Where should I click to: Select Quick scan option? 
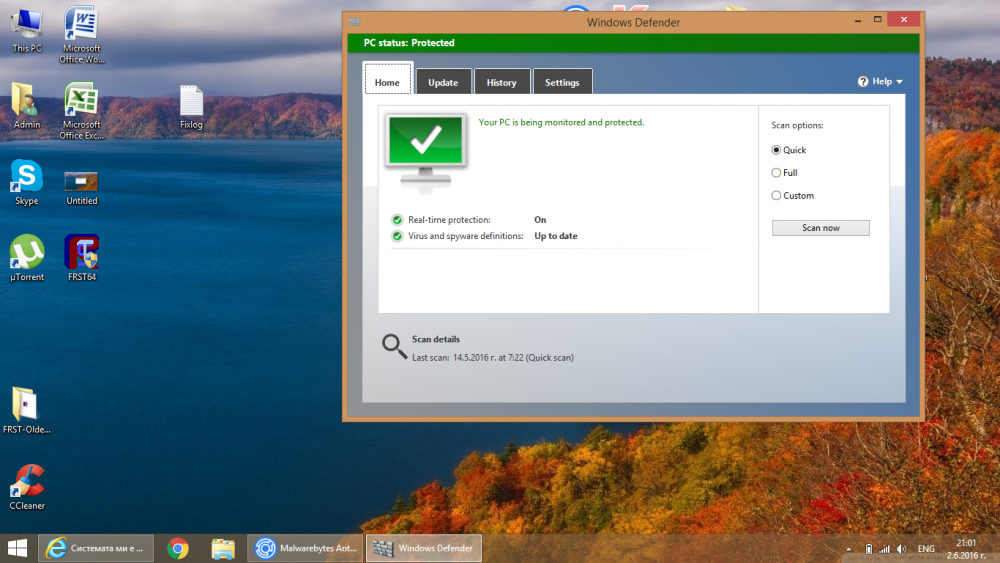(789, 150)
